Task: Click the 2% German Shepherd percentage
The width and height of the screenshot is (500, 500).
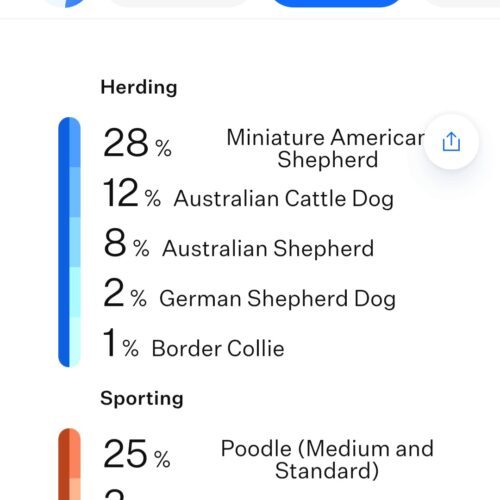Action: 125,293
